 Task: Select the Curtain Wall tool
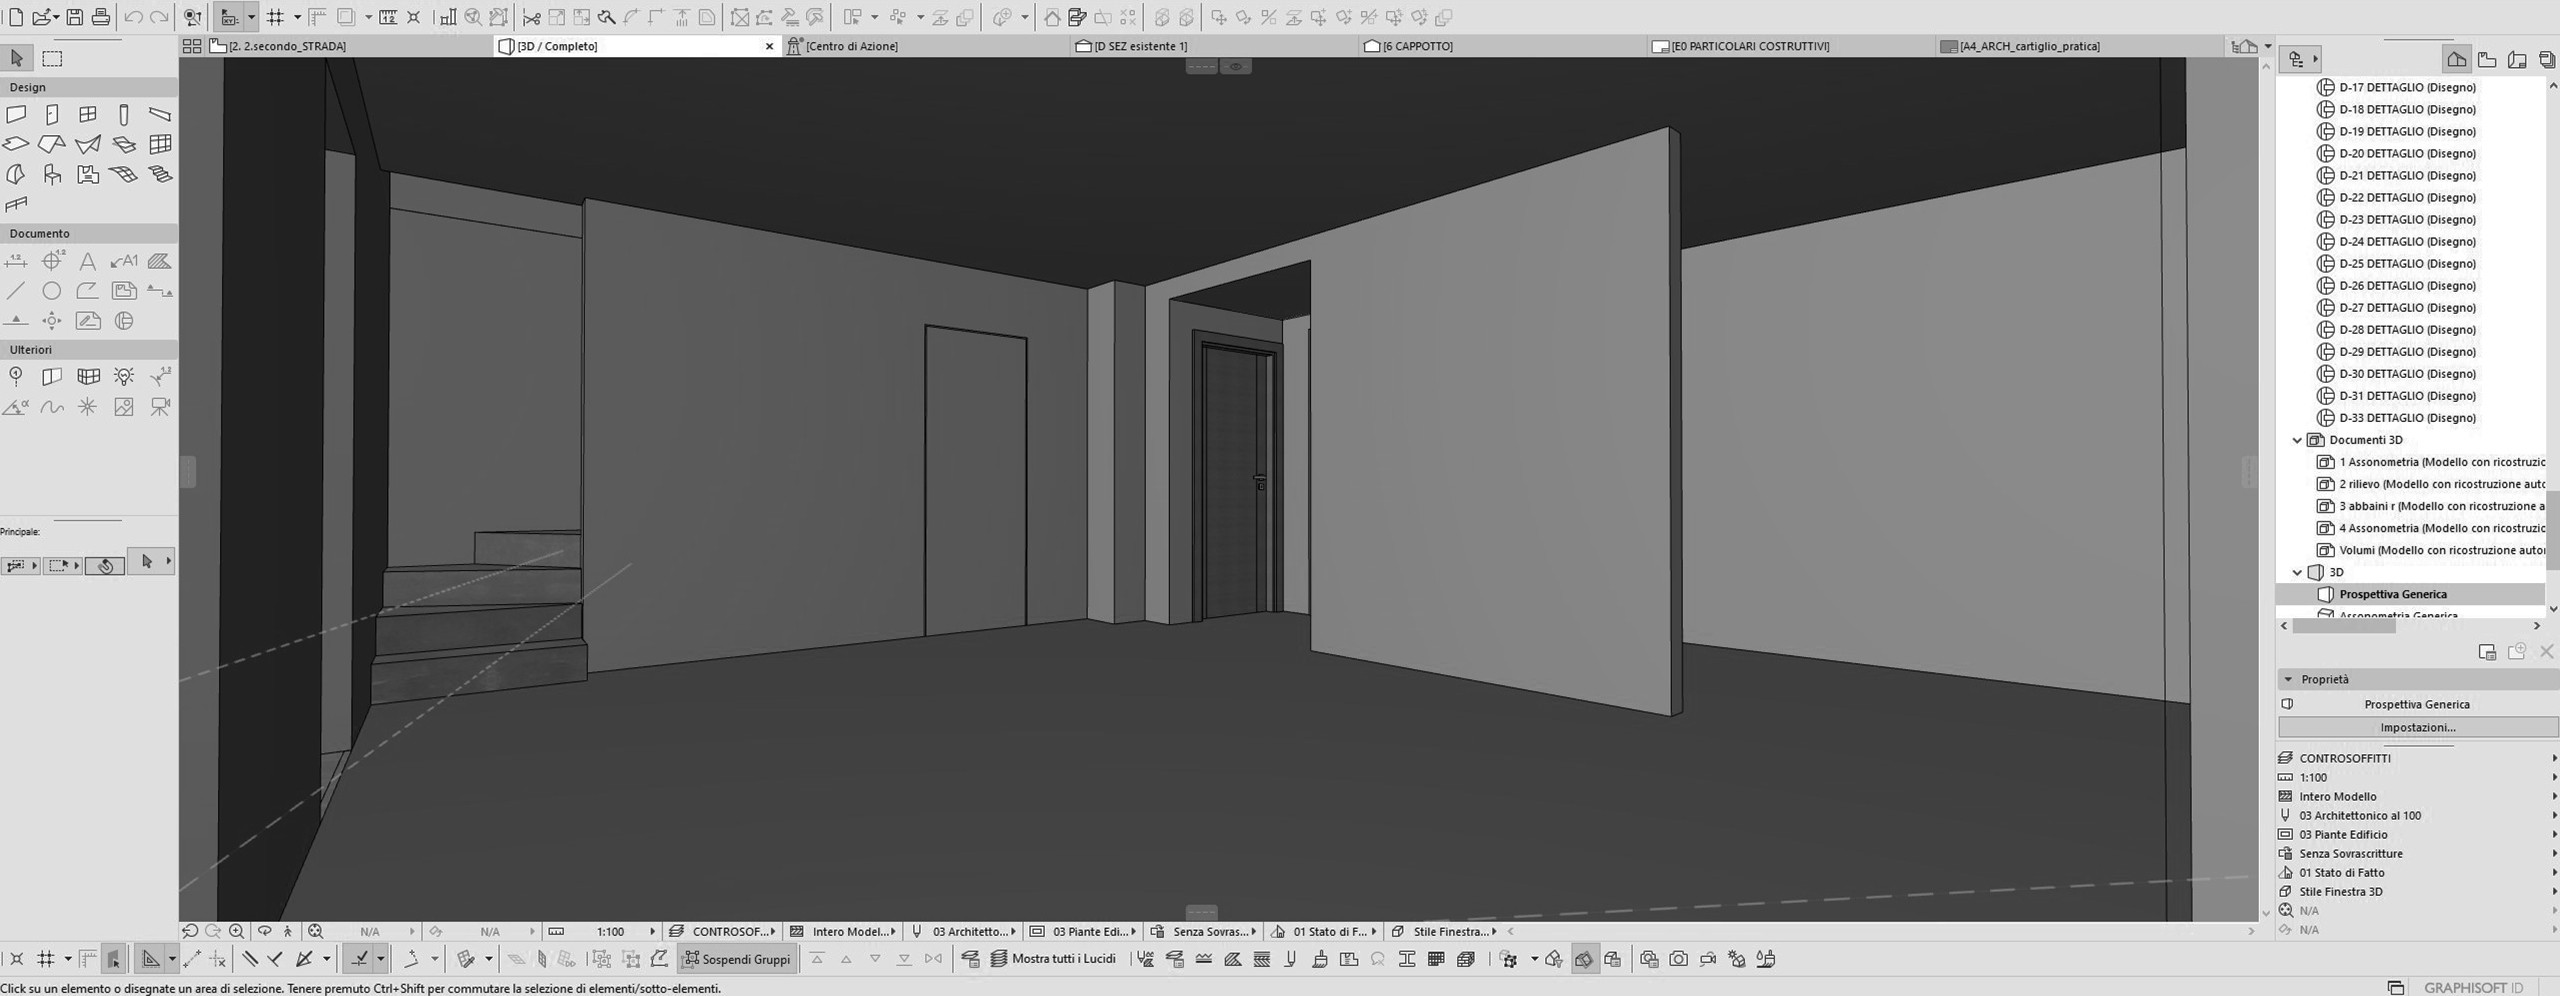click(x=160, y=145)
